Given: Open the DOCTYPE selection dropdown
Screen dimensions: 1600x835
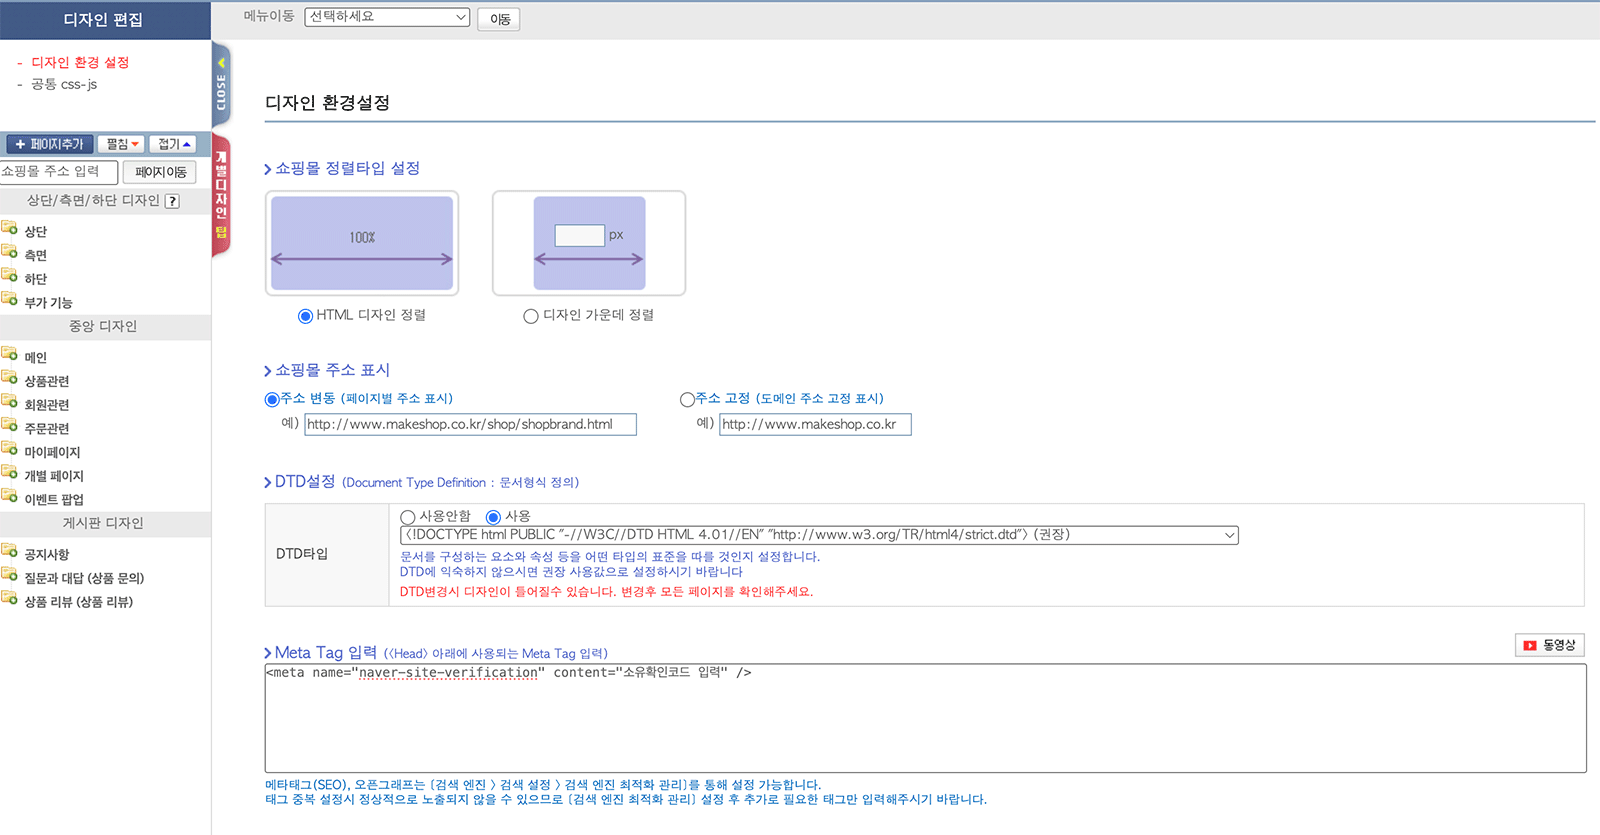Looking at the screenshot, I should 819,535.
